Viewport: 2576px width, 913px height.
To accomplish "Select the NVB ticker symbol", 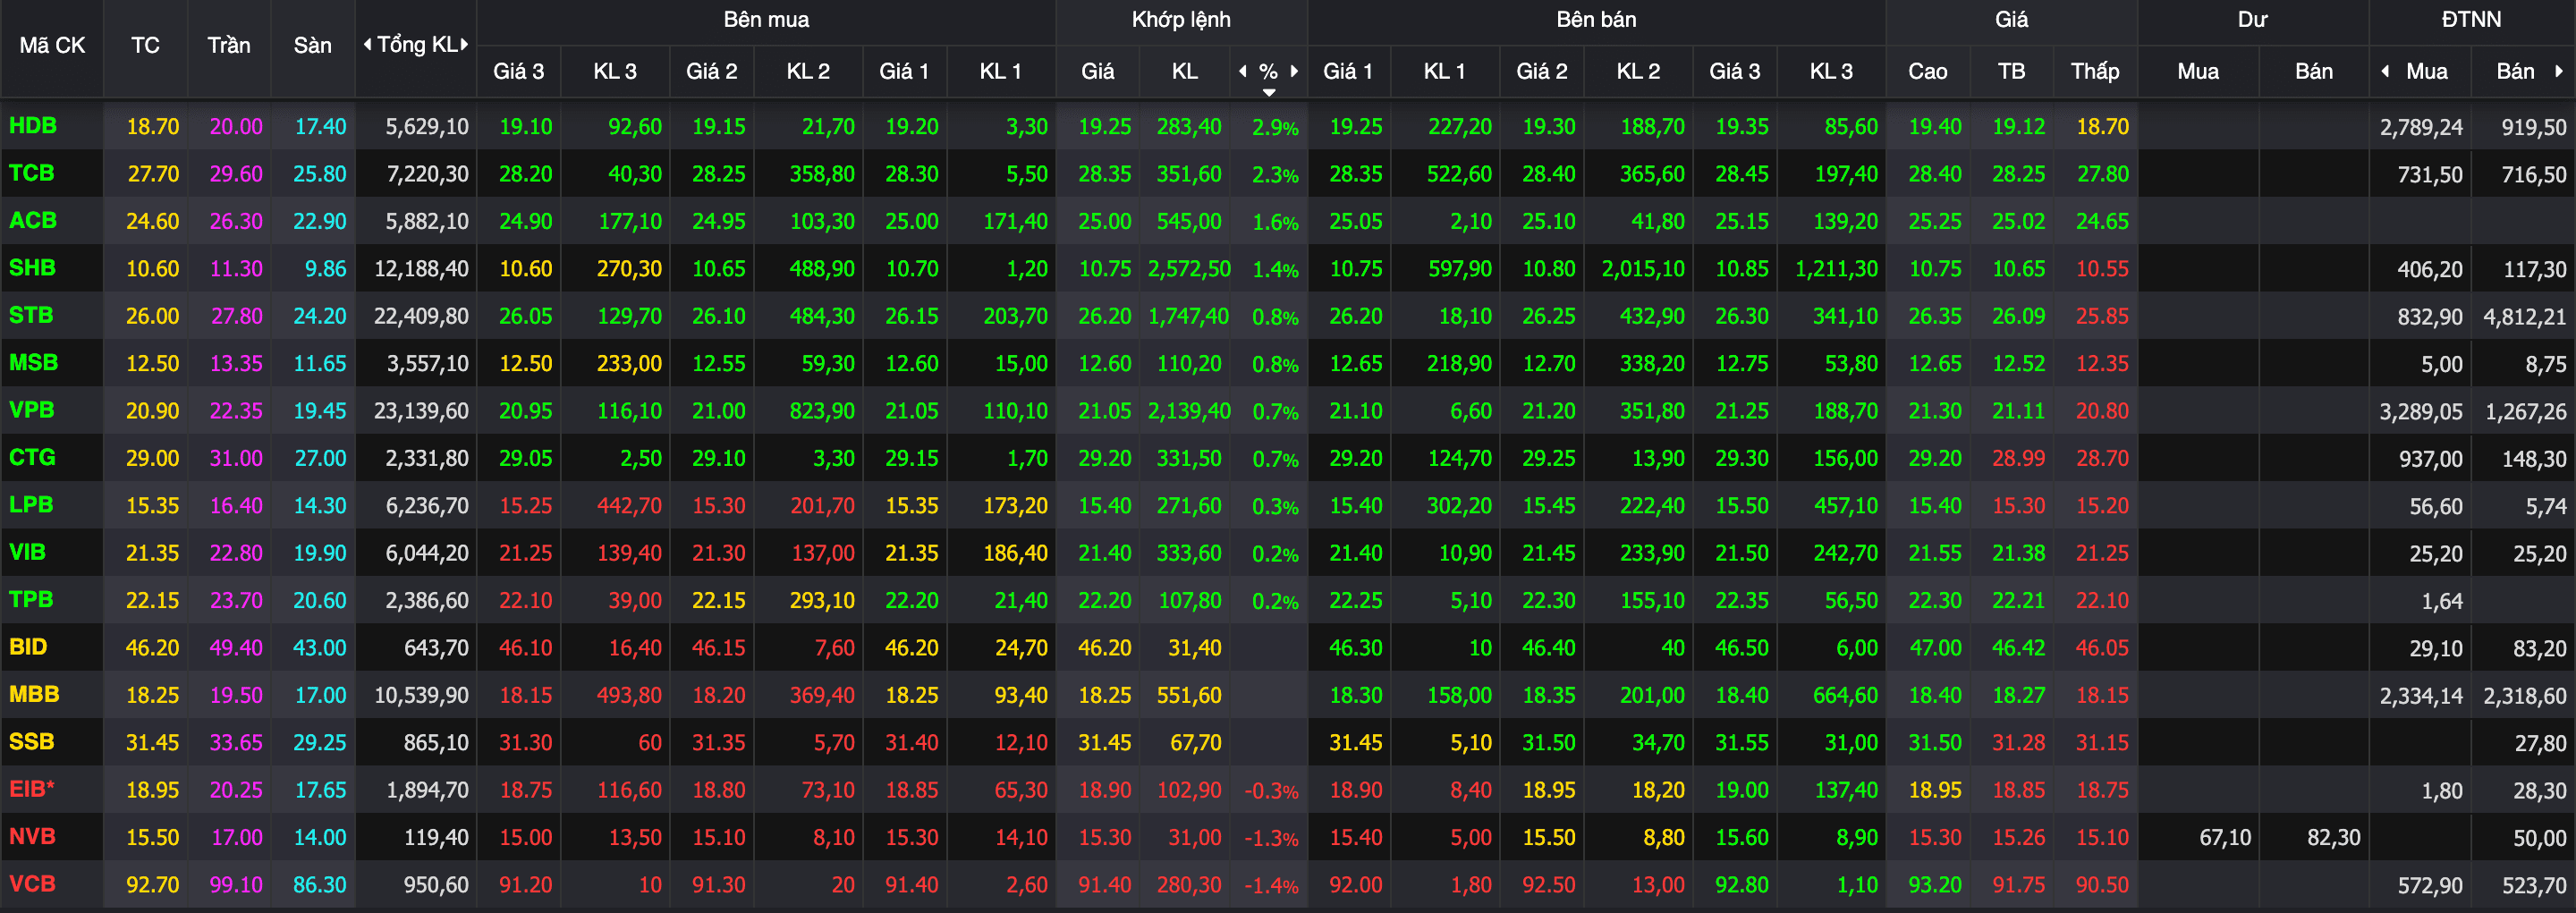I will pyautogui.click(x=32, y=836).
